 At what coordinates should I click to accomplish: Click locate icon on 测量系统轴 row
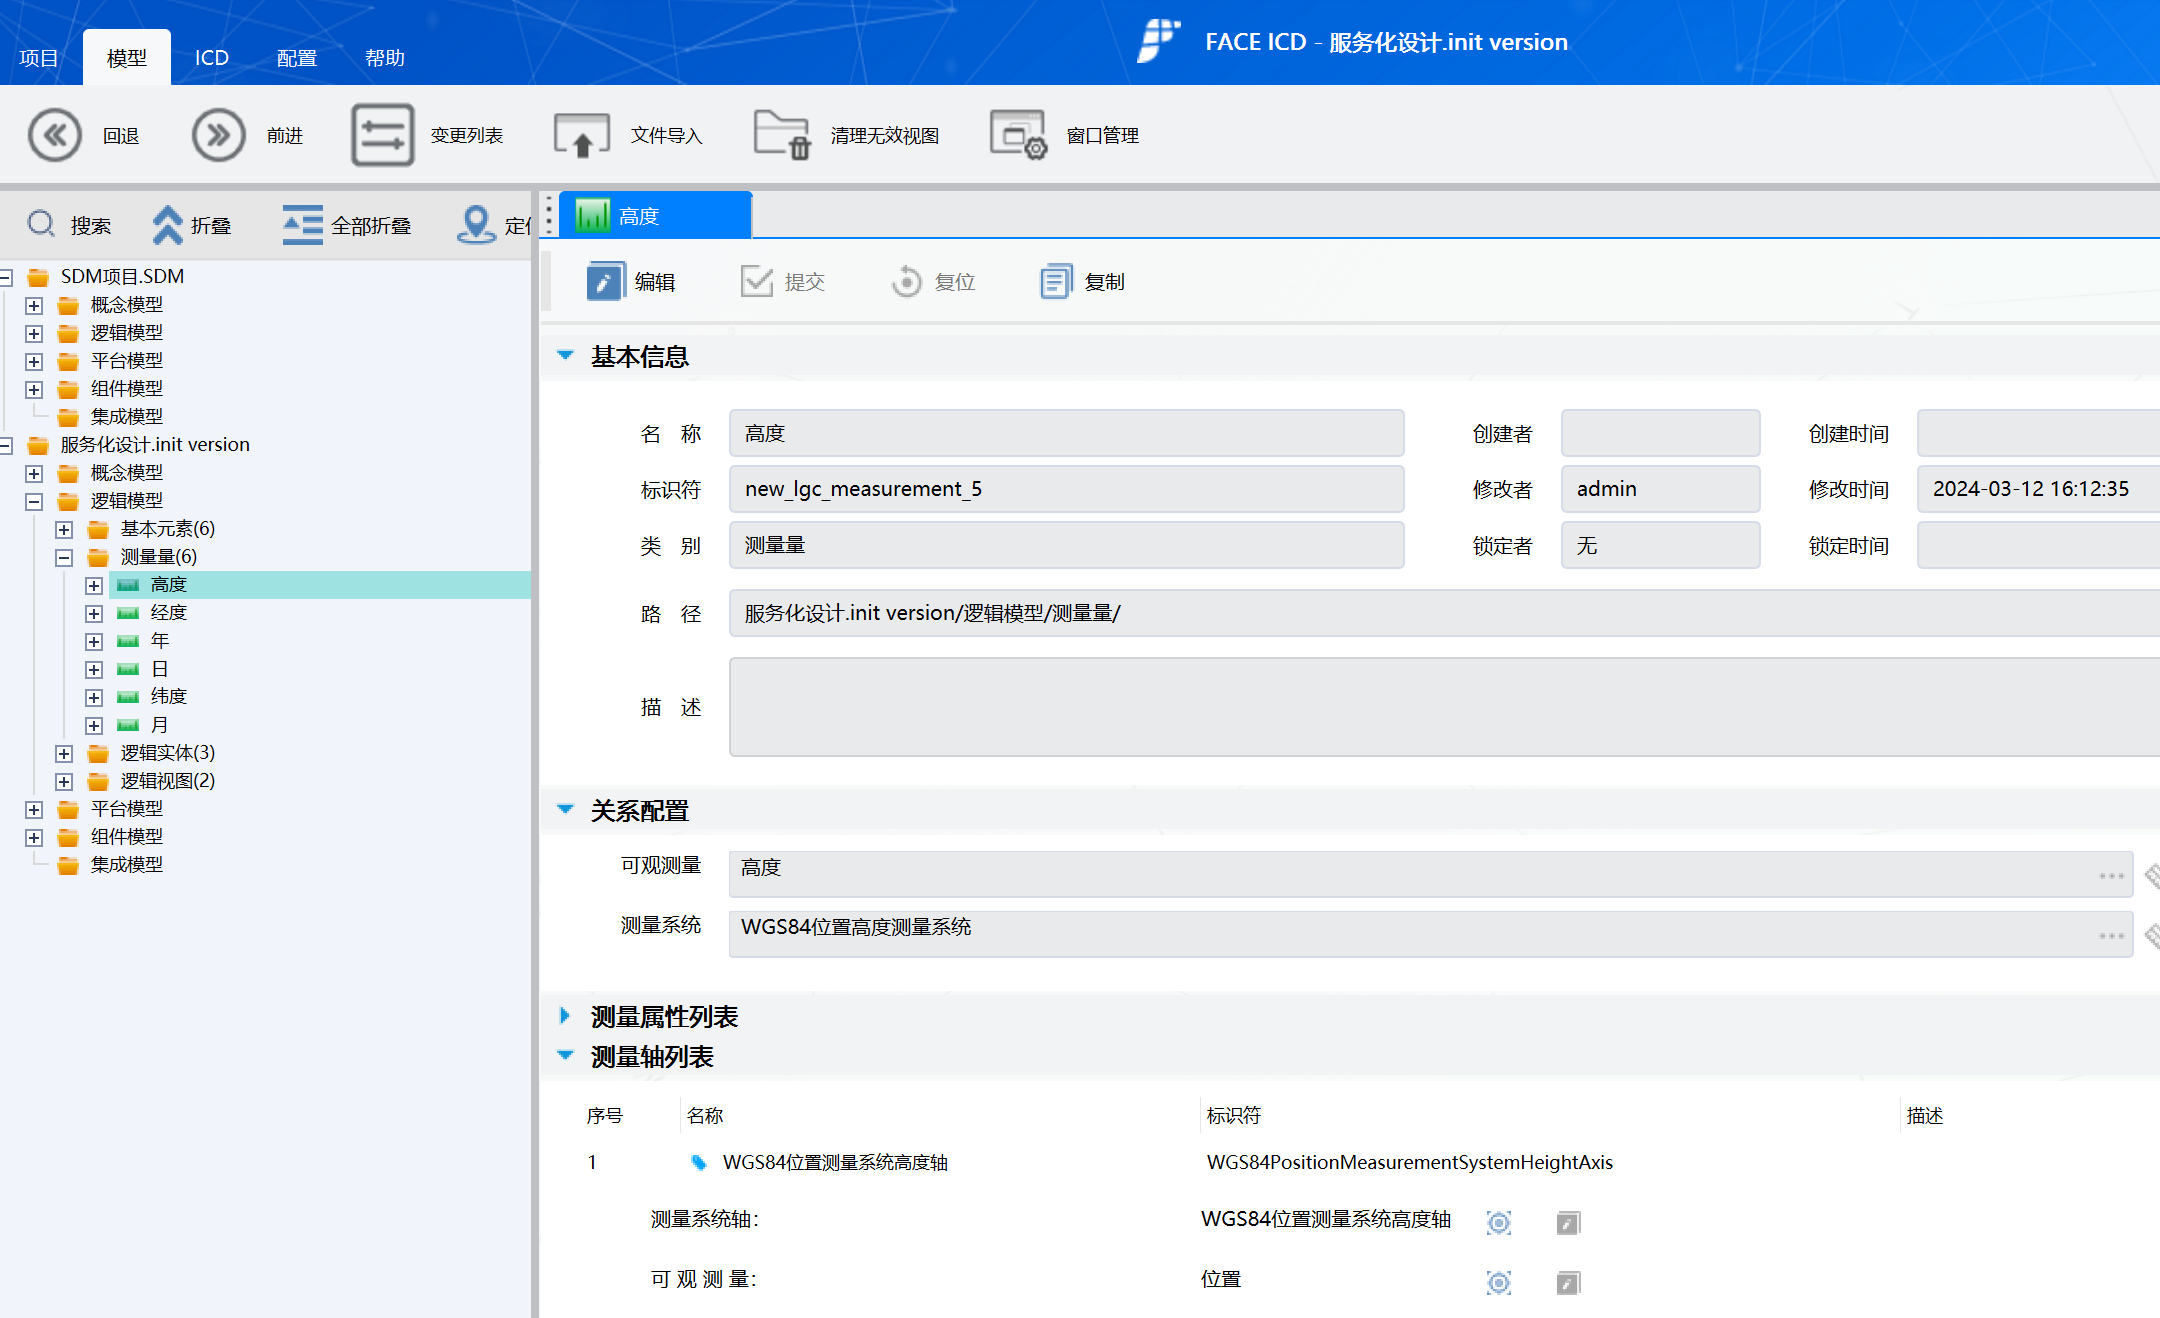1499,1222
